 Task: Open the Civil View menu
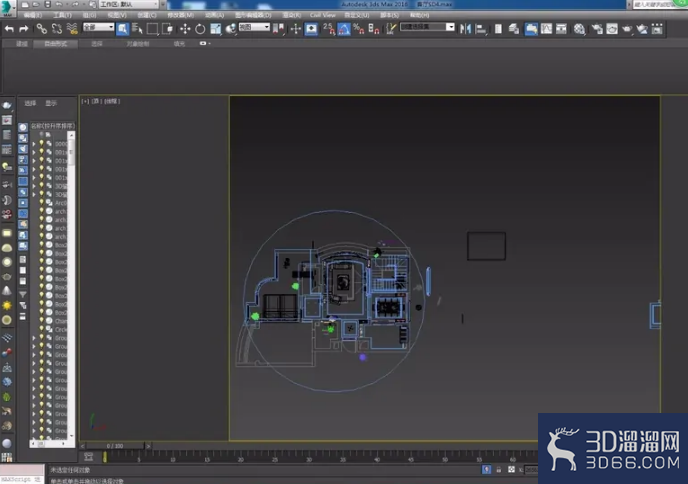[322, 15]
